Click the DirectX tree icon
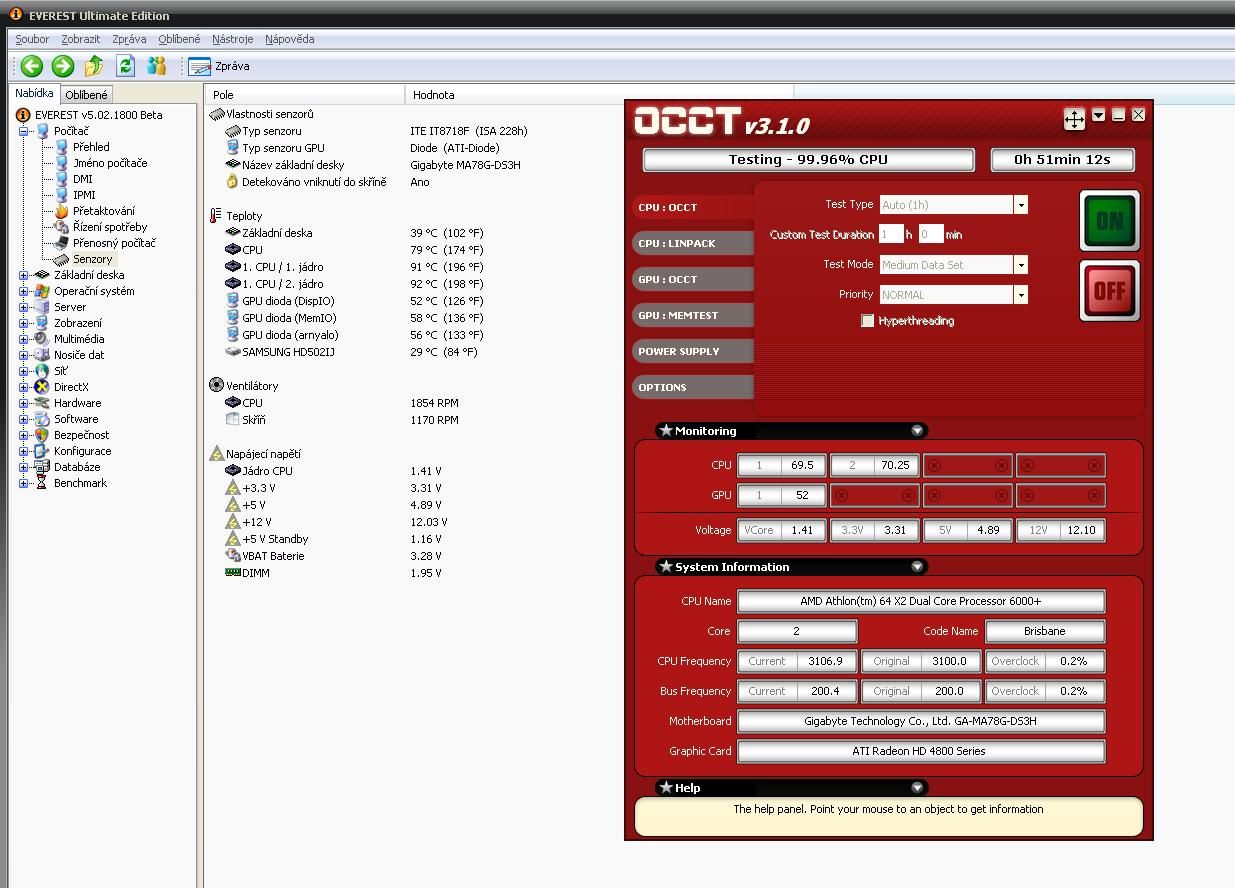 pyautogui.click(x=42, y=387)
